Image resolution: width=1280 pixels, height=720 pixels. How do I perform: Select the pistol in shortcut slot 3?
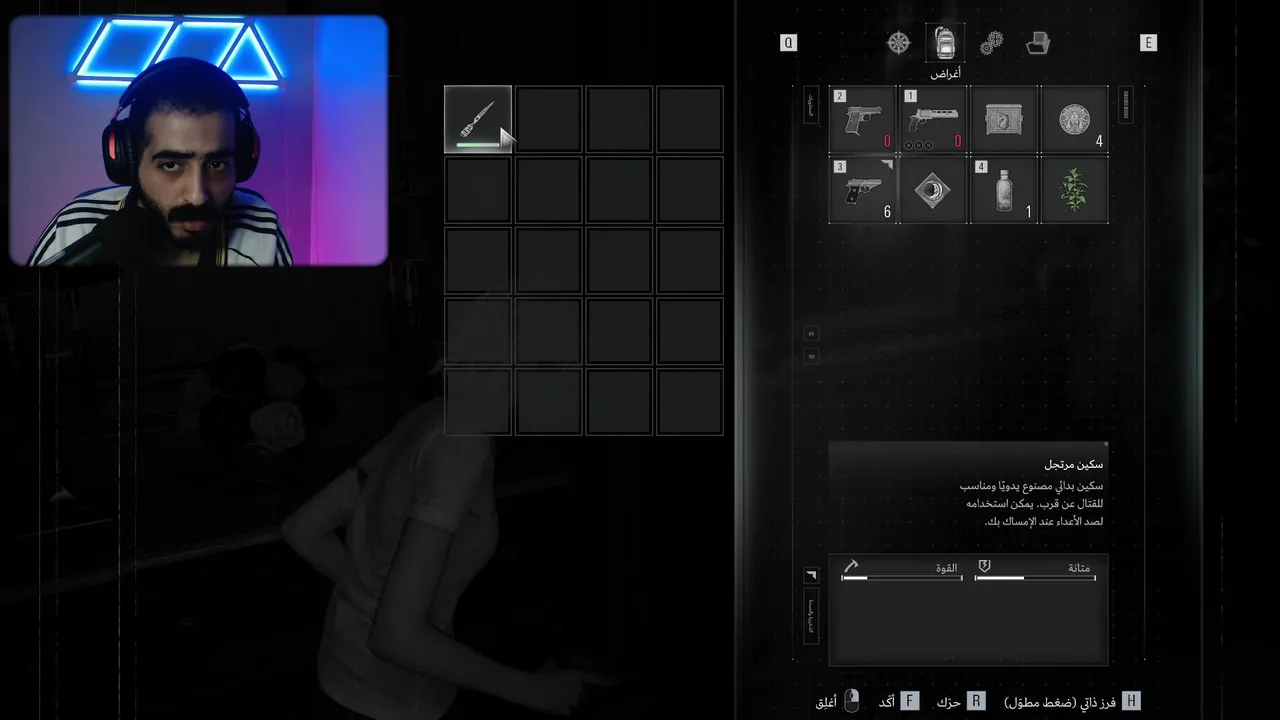click(863, 189)
